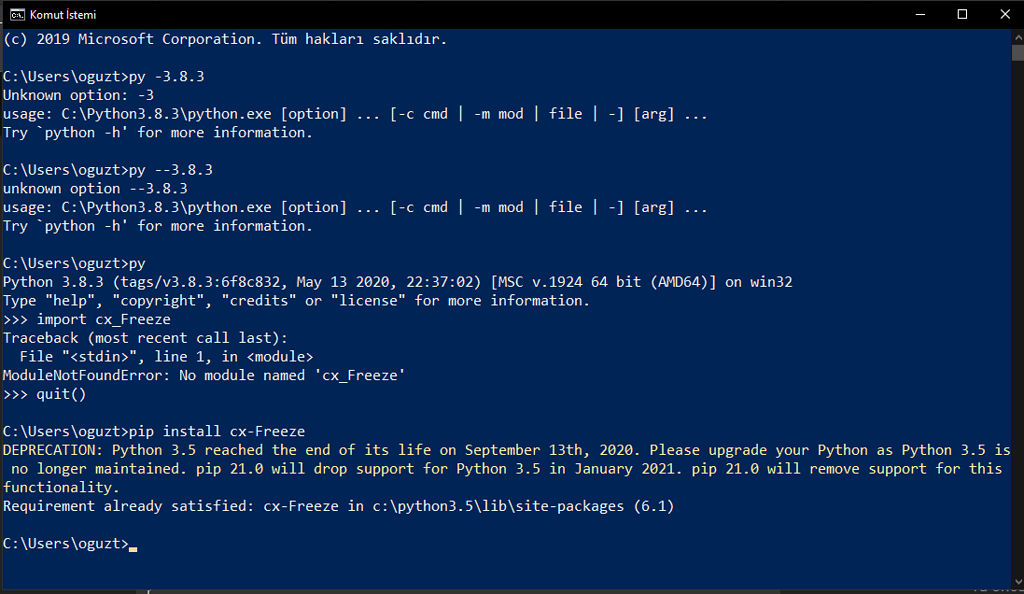Click the 'Unknown option: -3' message
Image resolution: width=1024 pixels, height=594 pixels.
(x=78, y=95)
